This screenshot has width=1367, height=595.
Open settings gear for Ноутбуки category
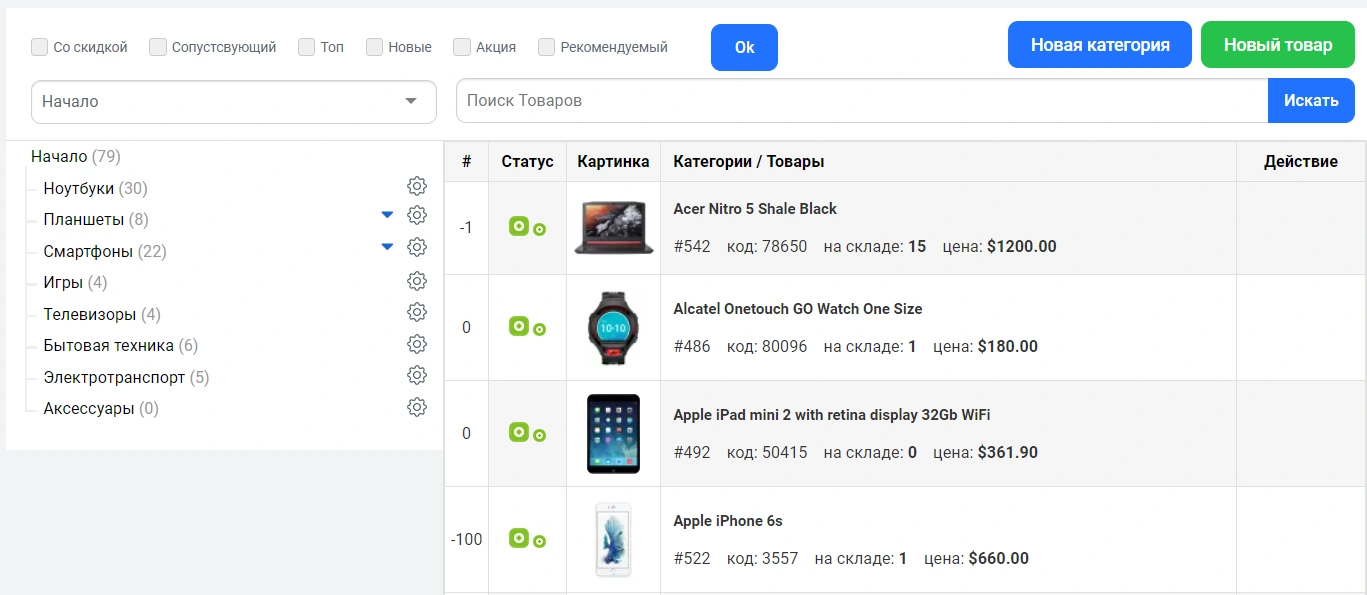(417, 187)
